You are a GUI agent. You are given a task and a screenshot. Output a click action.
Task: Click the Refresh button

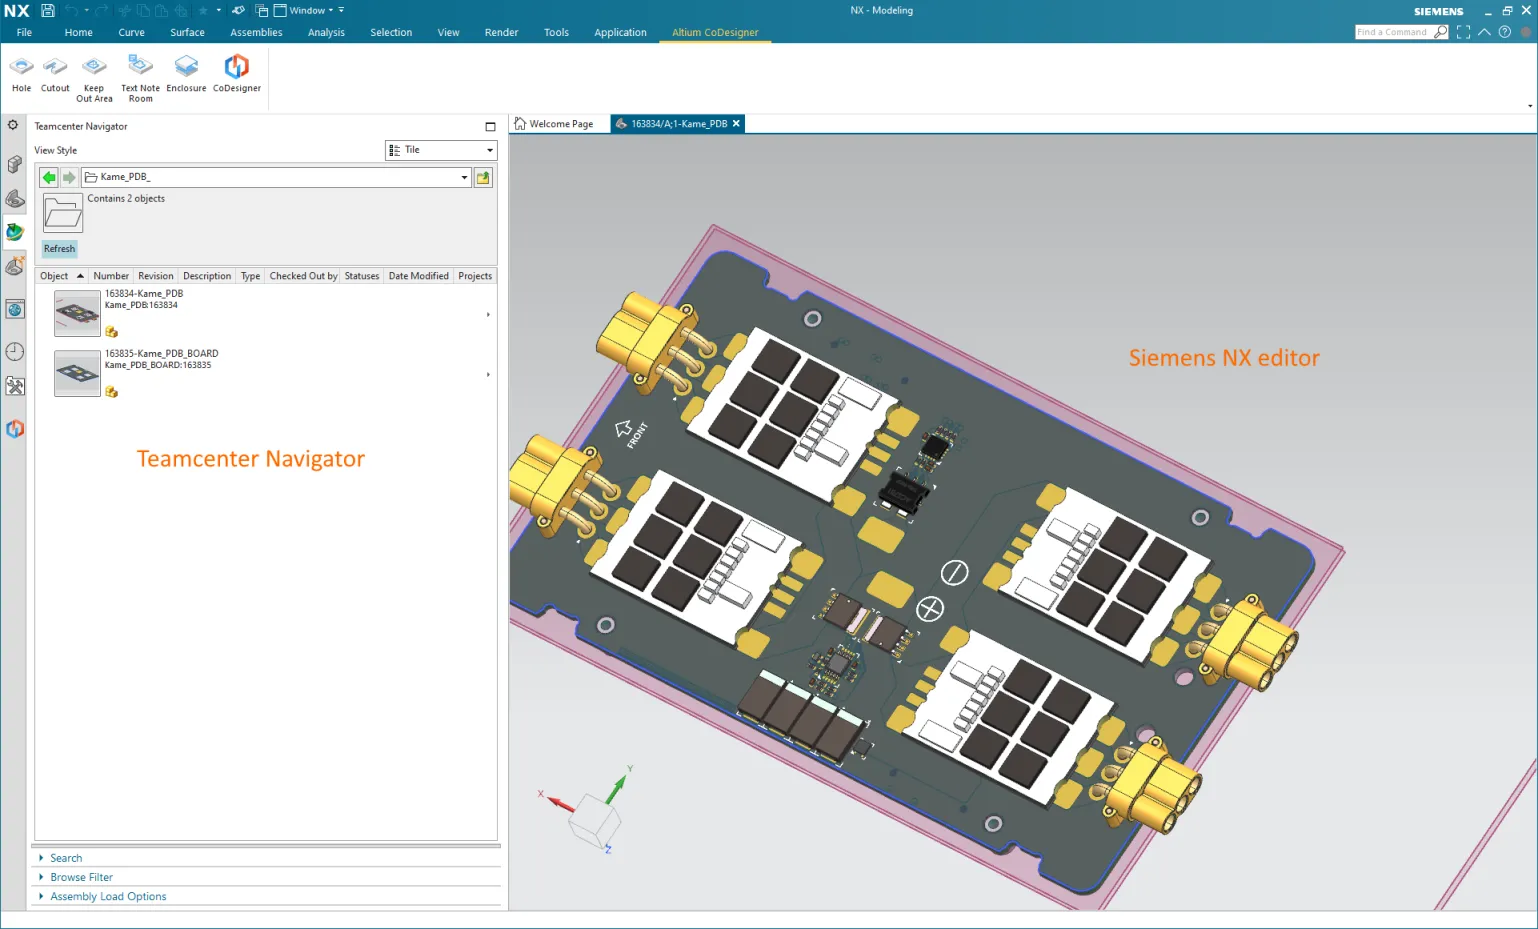59,248
